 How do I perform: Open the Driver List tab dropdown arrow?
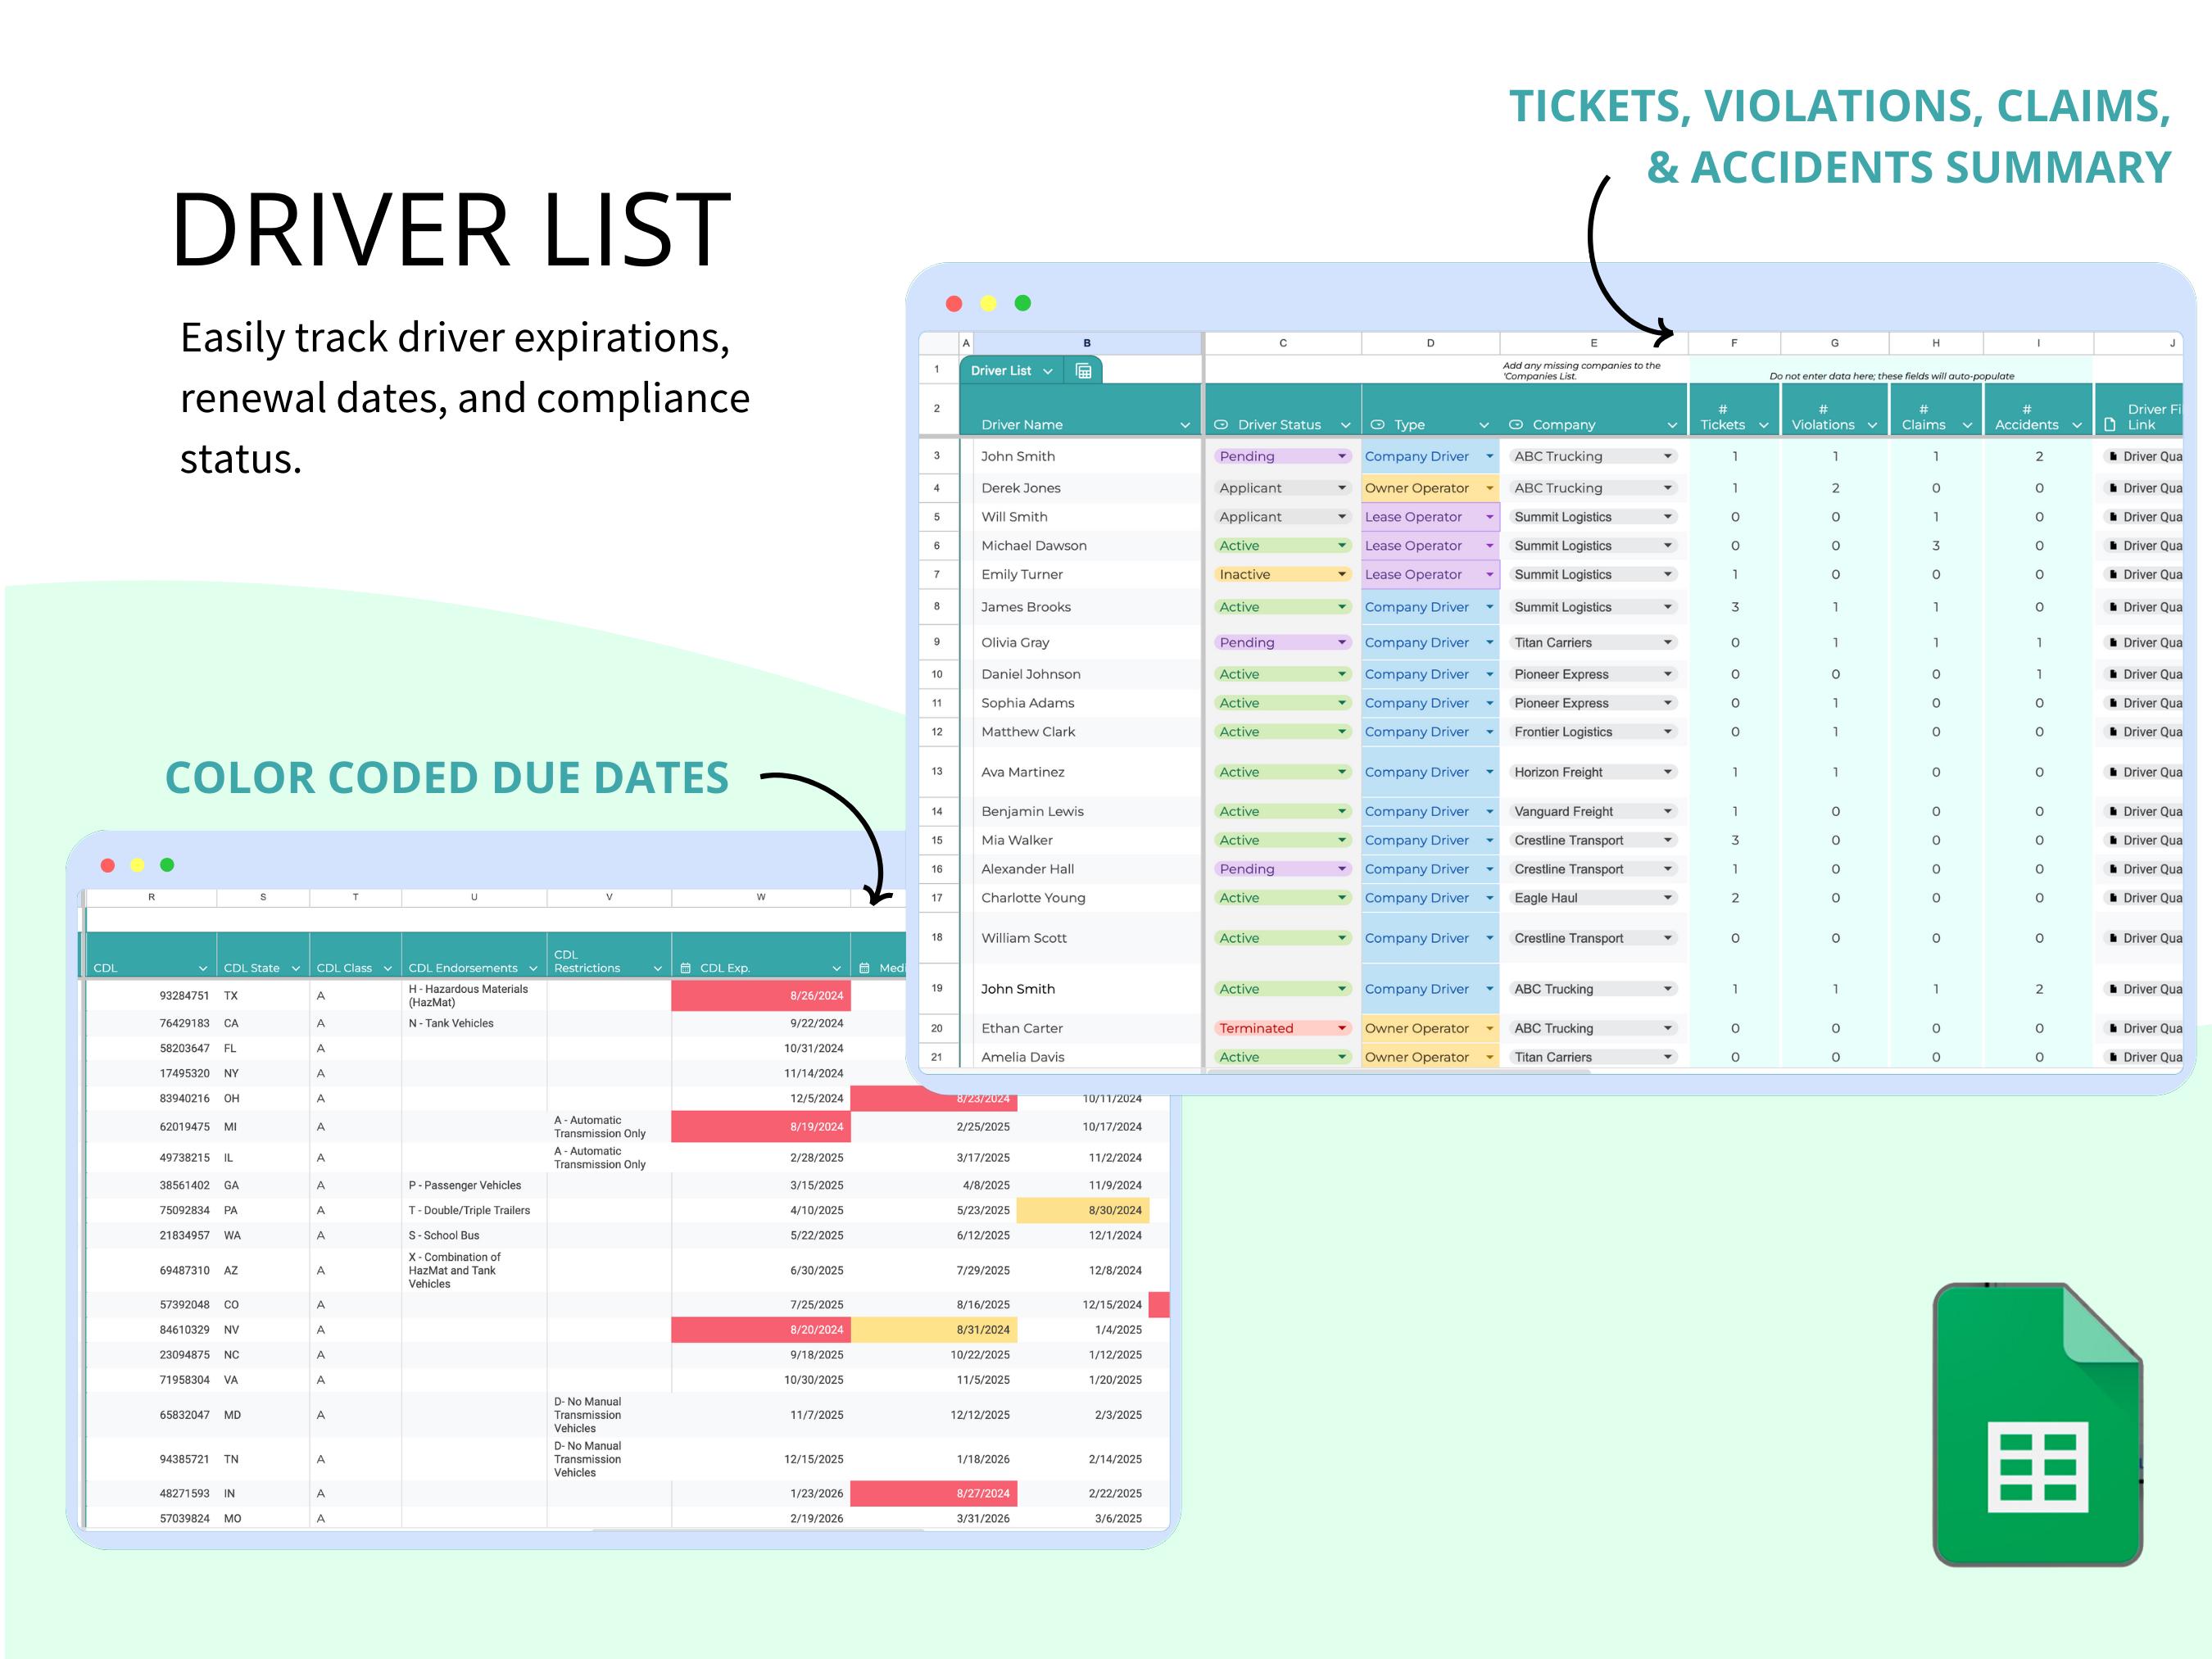[1048, 370]
